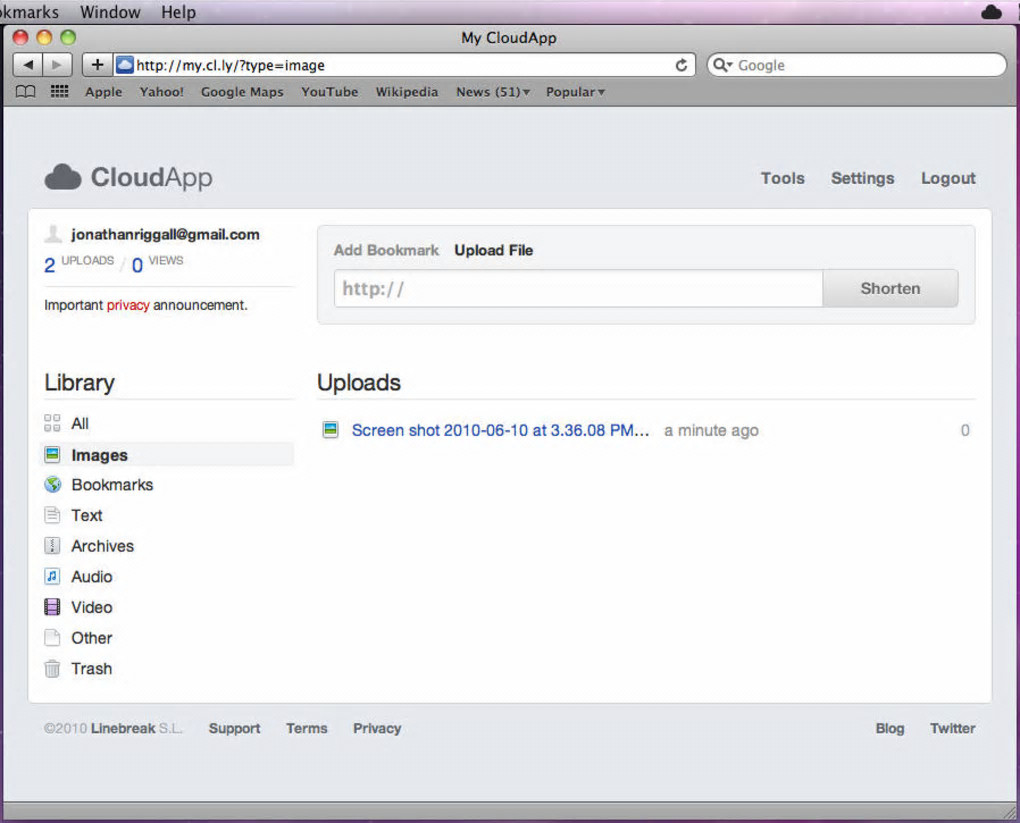Open the Top Sites grid icon
This screenshot has height=823, width=1020.
pyautogui.click(x=59, y=91)
